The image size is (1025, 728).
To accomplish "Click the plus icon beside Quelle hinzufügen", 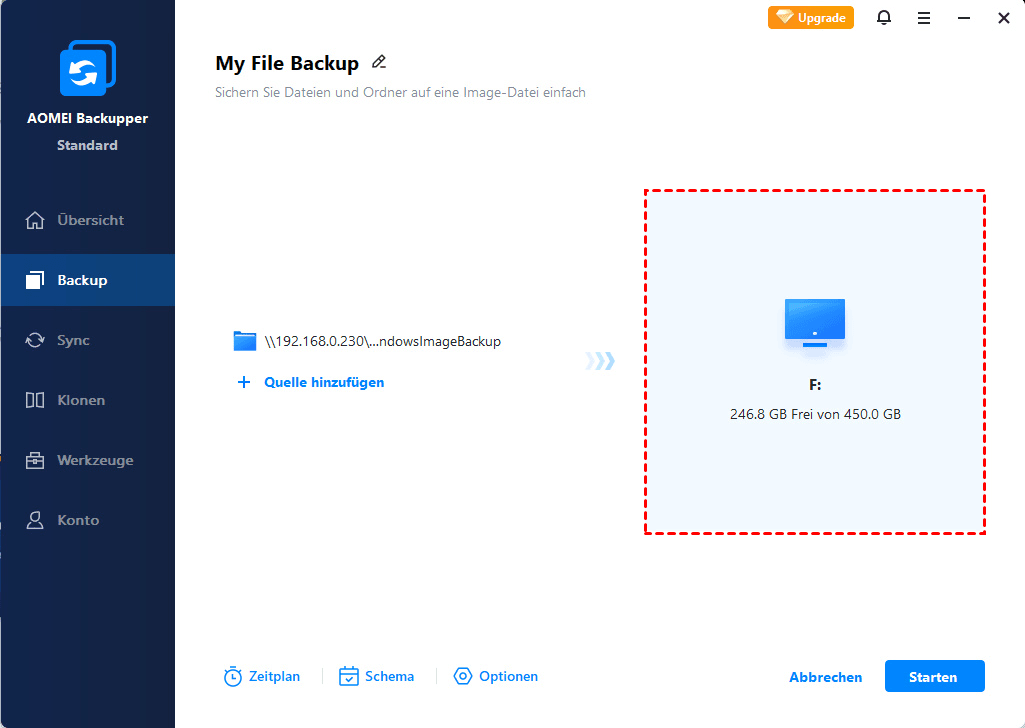I will coord(244,382).
